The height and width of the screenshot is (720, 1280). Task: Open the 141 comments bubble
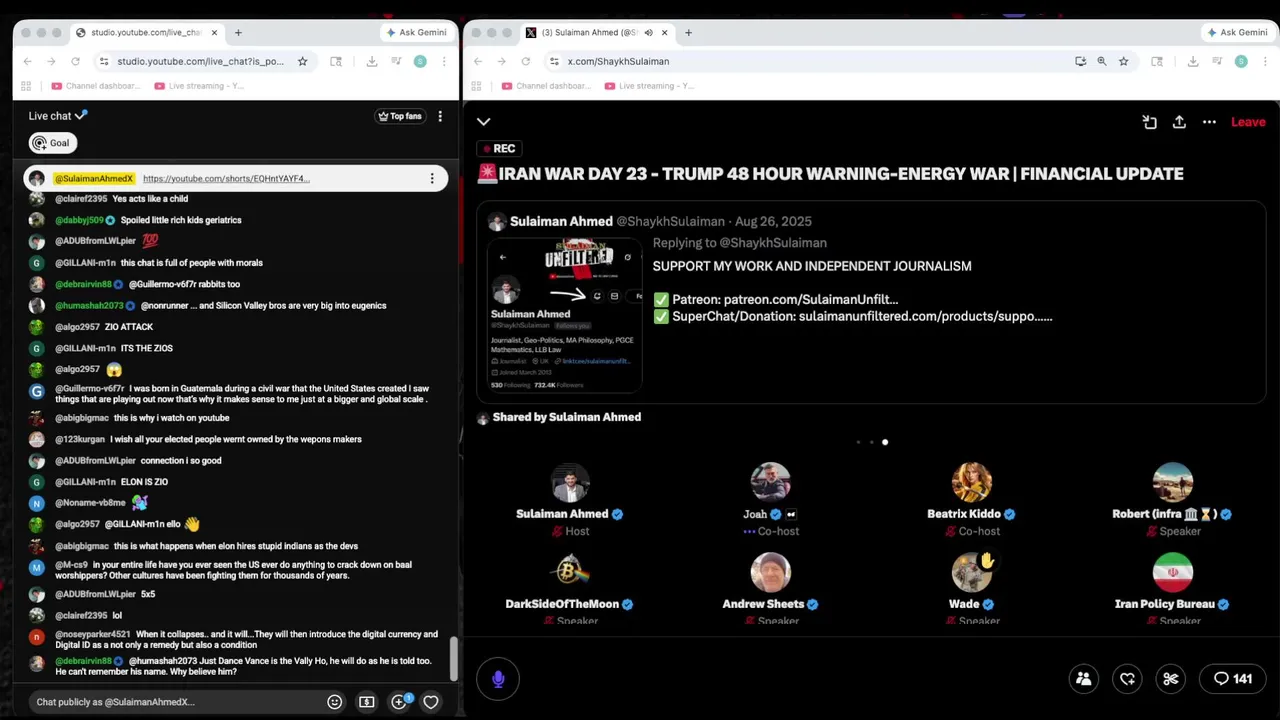pos(1233,679)
